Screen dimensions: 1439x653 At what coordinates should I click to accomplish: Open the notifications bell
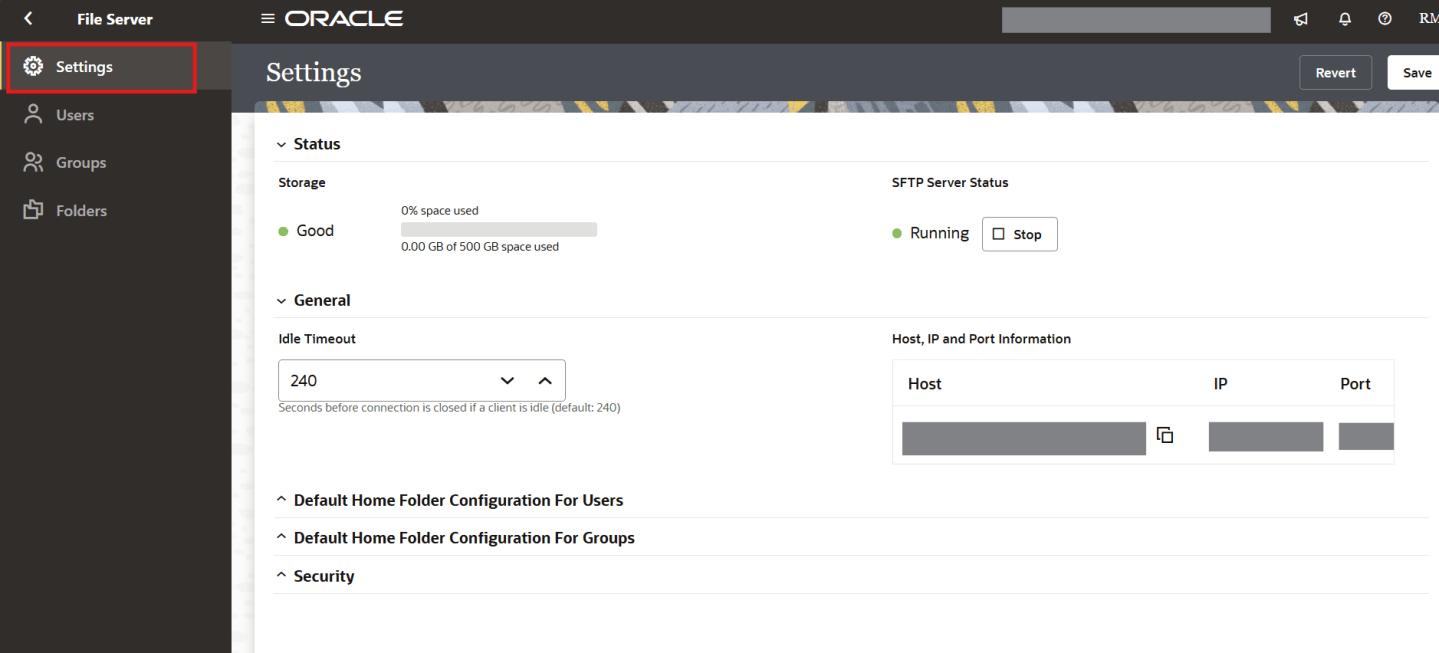[x=1344, y=19]
